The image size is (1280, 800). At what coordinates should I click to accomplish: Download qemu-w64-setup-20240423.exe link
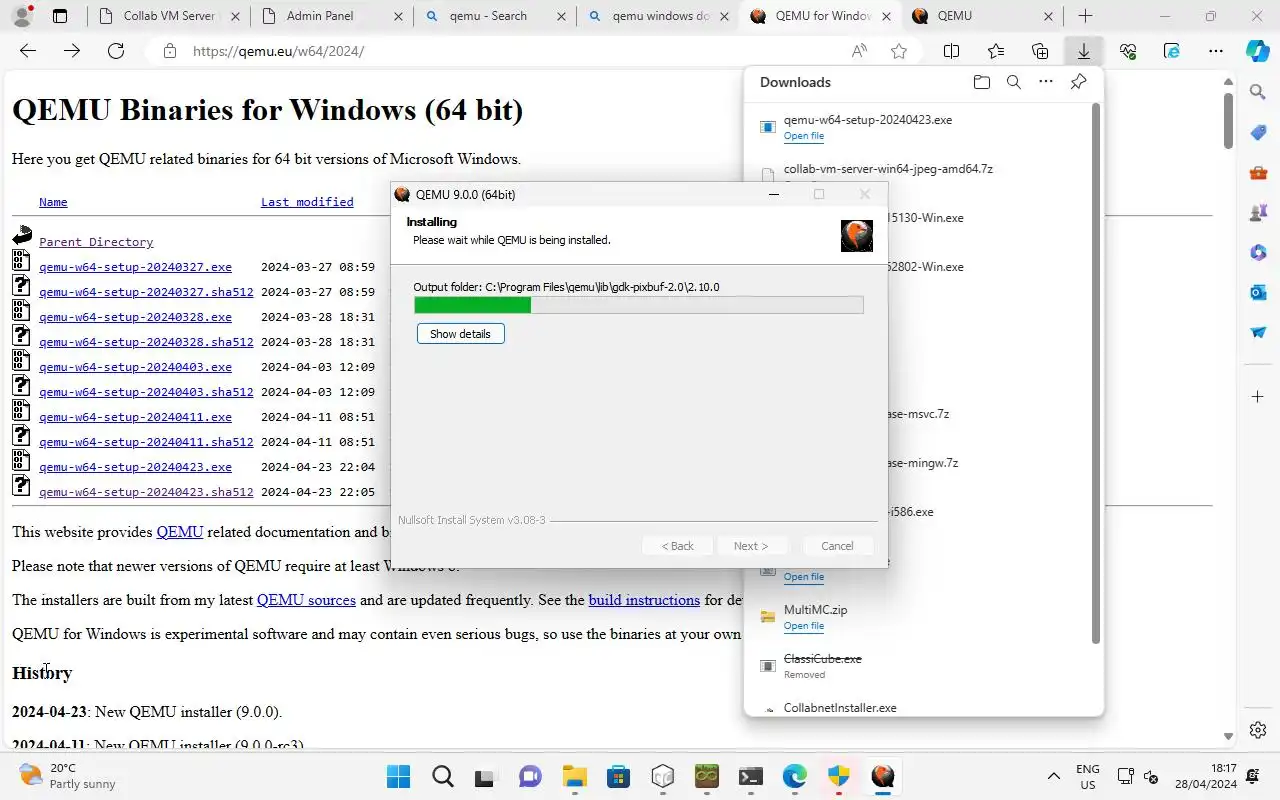135,467
